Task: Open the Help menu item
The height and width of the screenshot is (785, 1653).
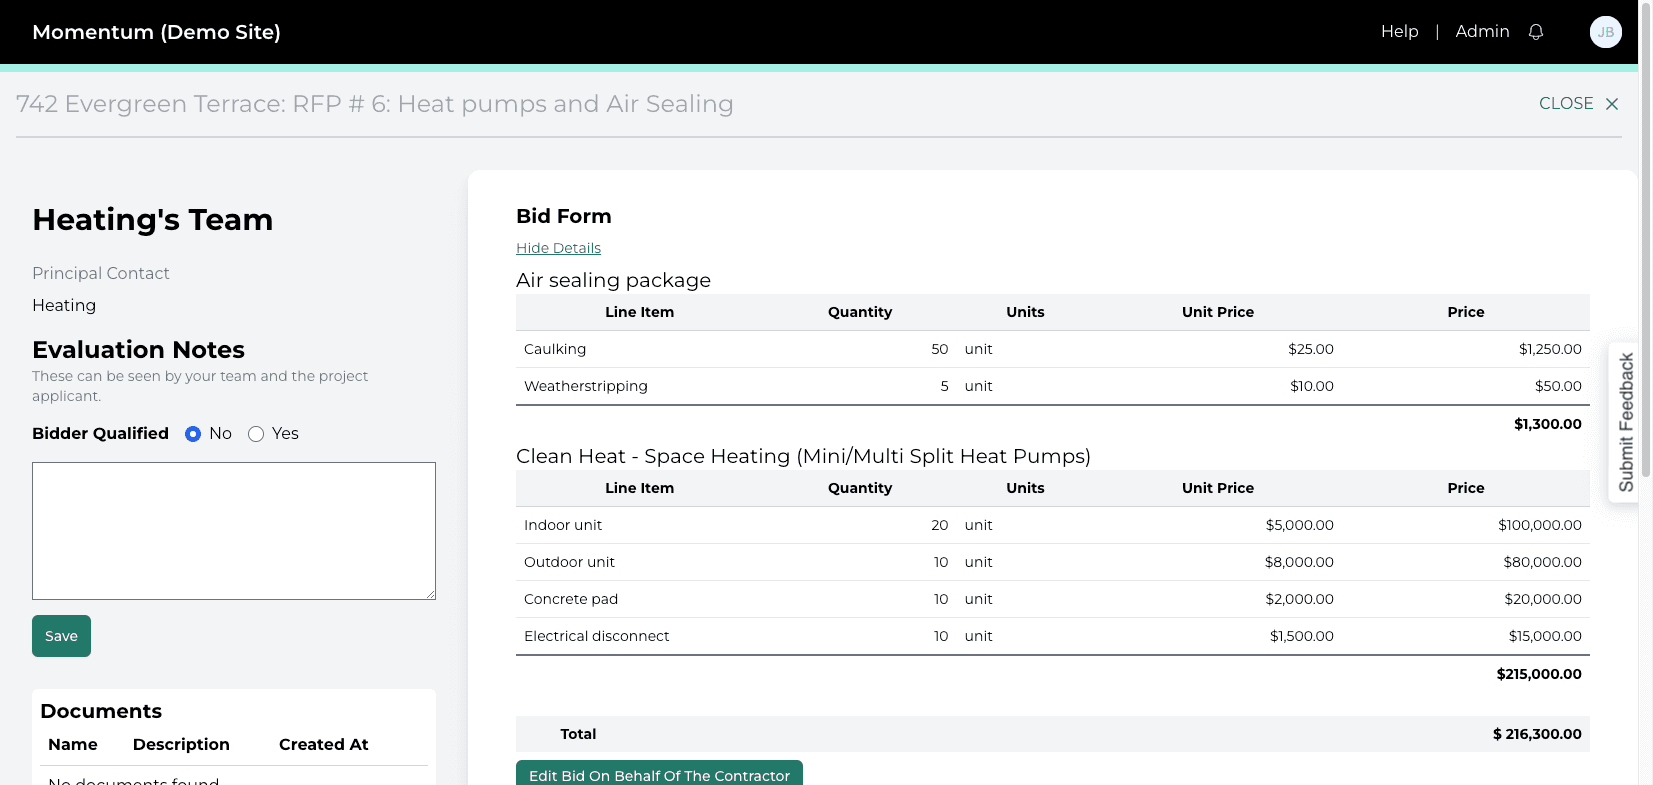Action: 1400,32
